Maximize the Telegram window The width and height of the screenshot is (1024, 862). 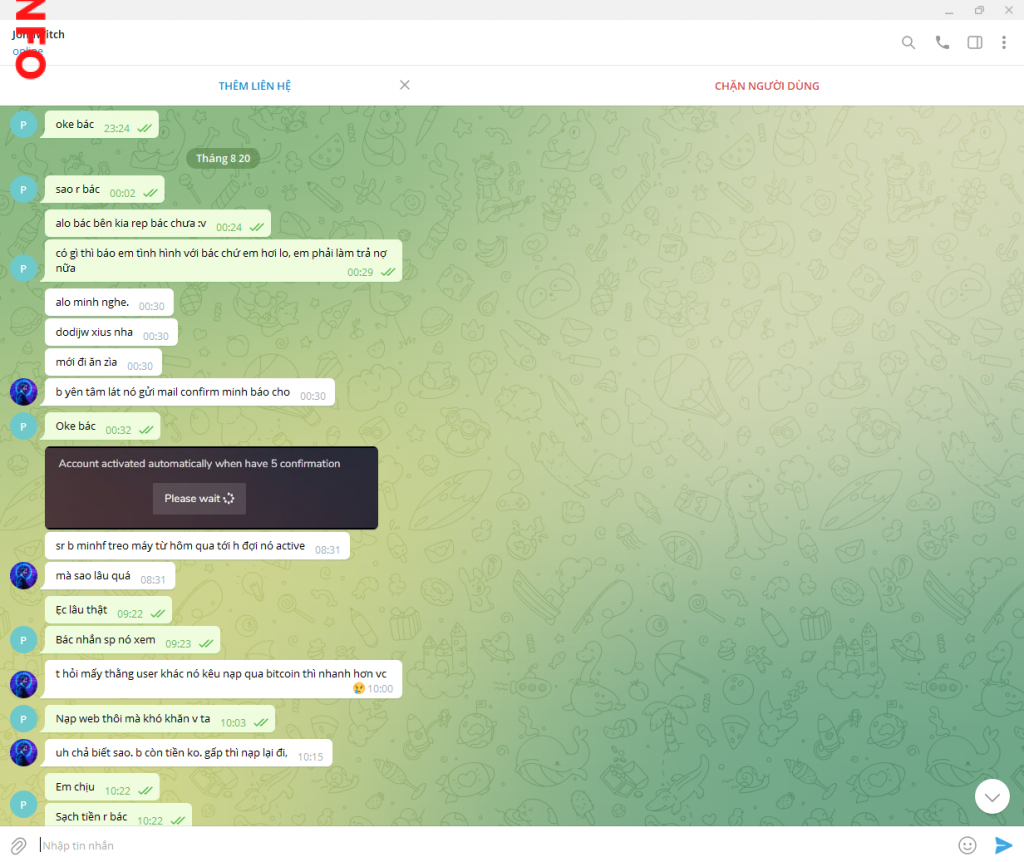979,10
